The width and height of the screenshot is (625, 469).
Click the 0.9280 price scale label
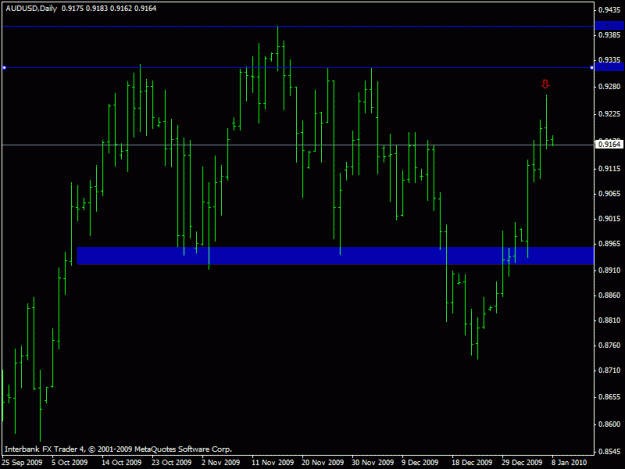[x=609, y=86]
